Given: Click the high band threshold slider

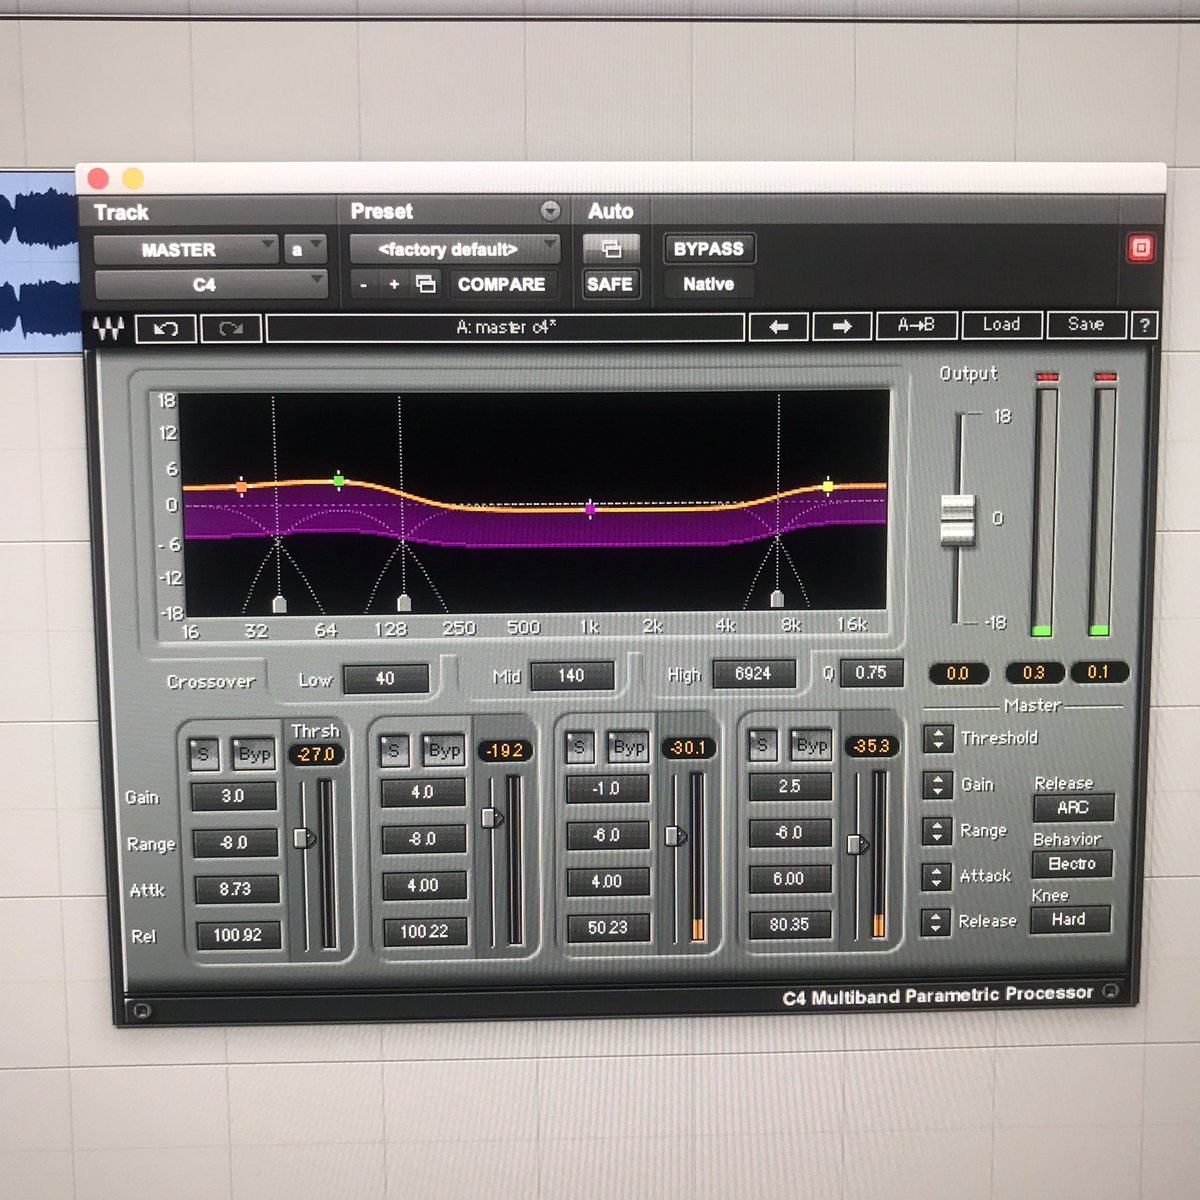Looking at the screenshot, I should click(856, 844).
